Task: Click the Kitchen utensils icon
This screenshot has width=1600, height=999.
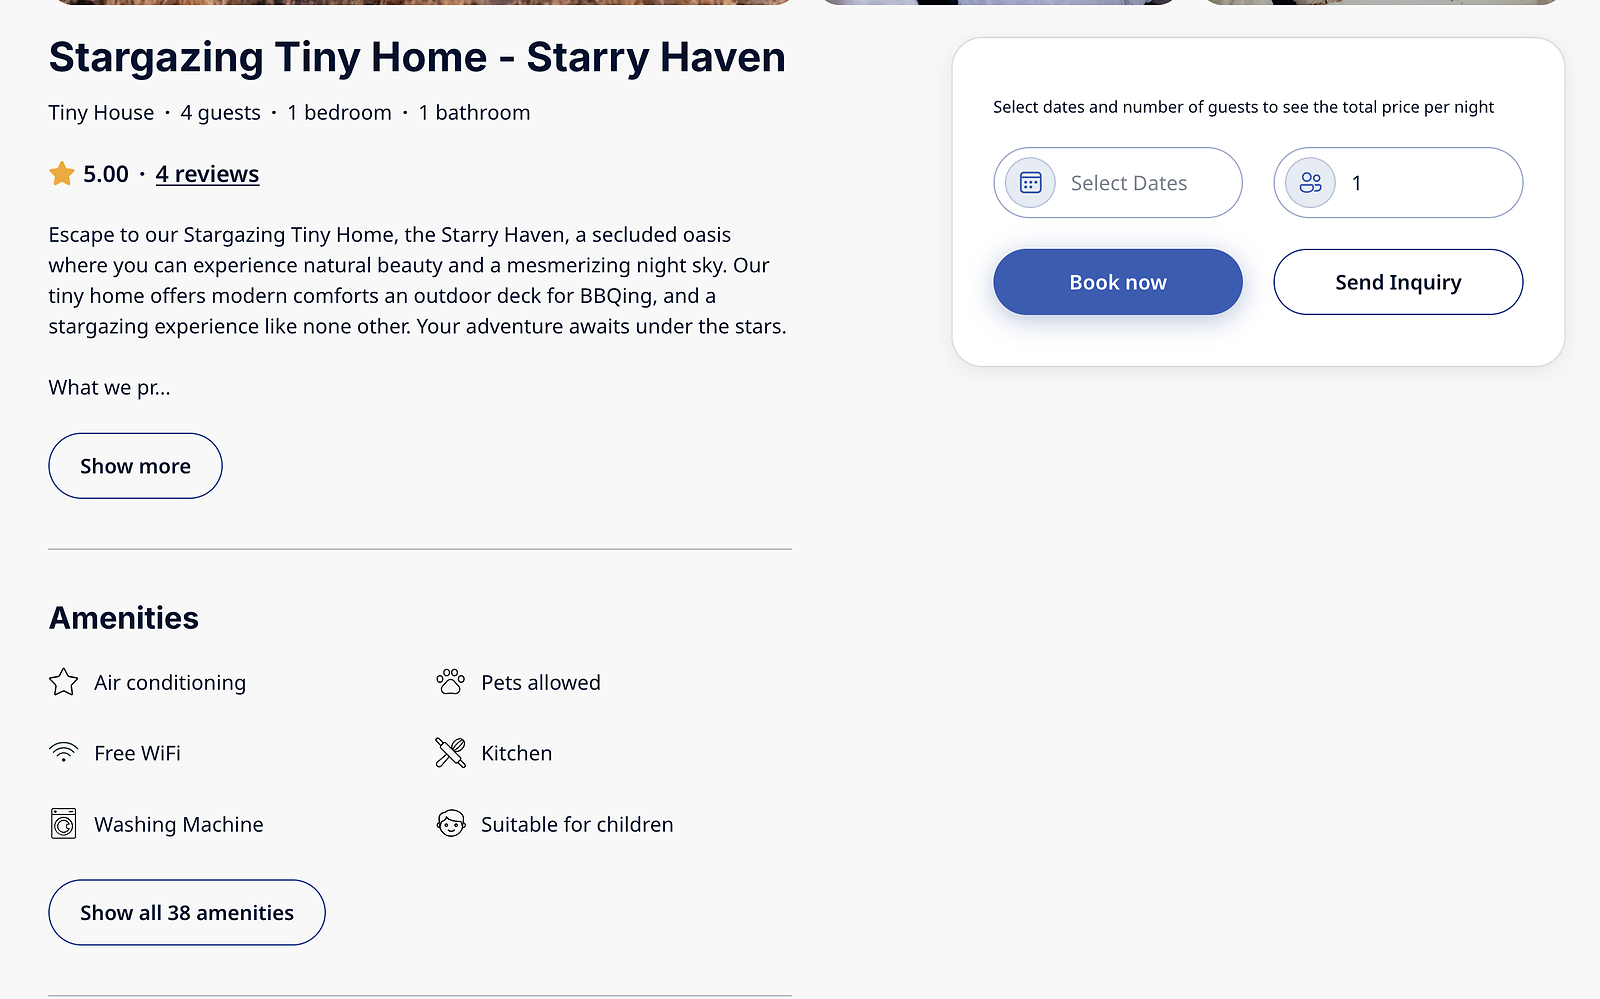Action: (x=451, y=753)
